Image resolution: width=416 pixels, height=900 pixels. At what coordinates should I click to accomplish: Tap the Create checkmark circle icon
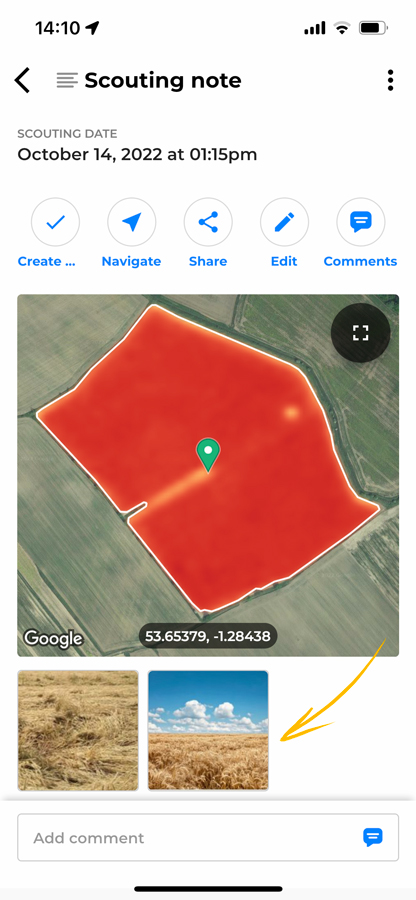tap(55, 222)
